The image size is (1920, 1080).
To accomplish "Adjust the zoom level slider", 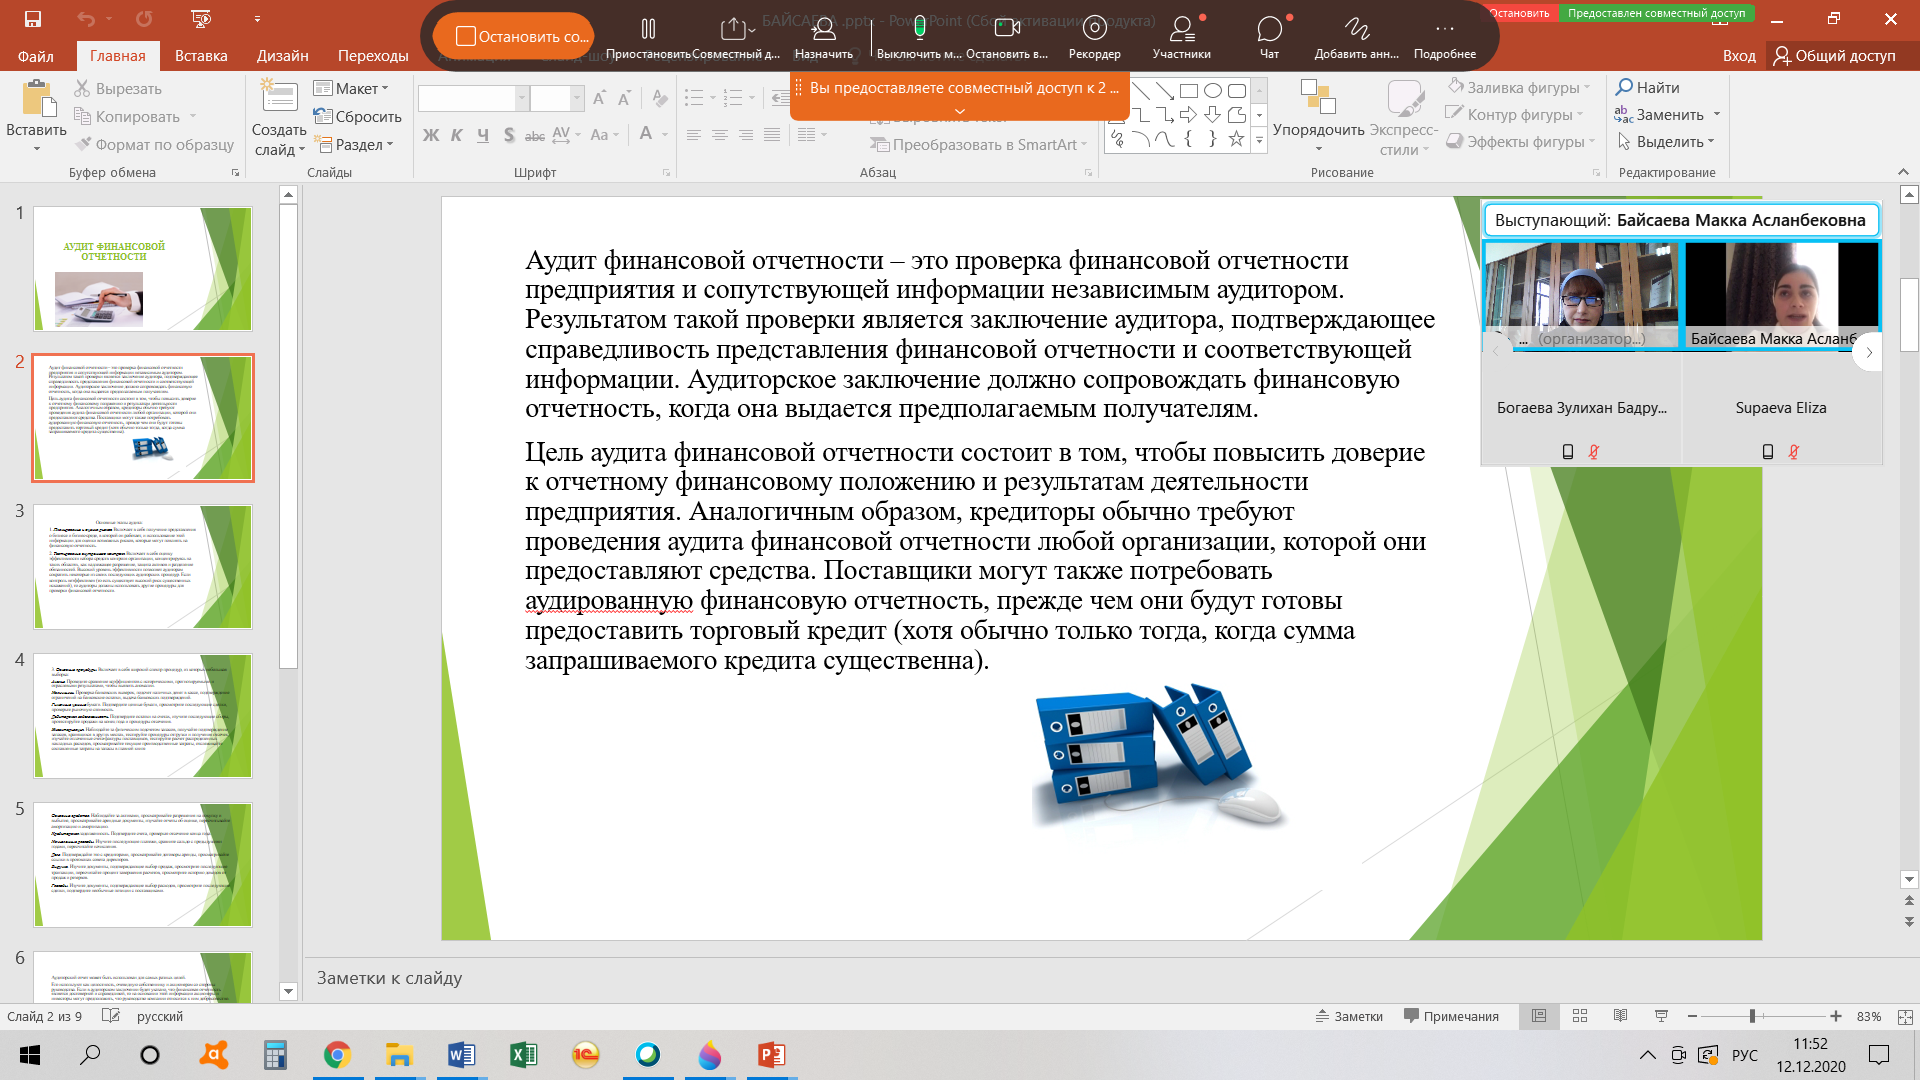I will 1752,1016.
